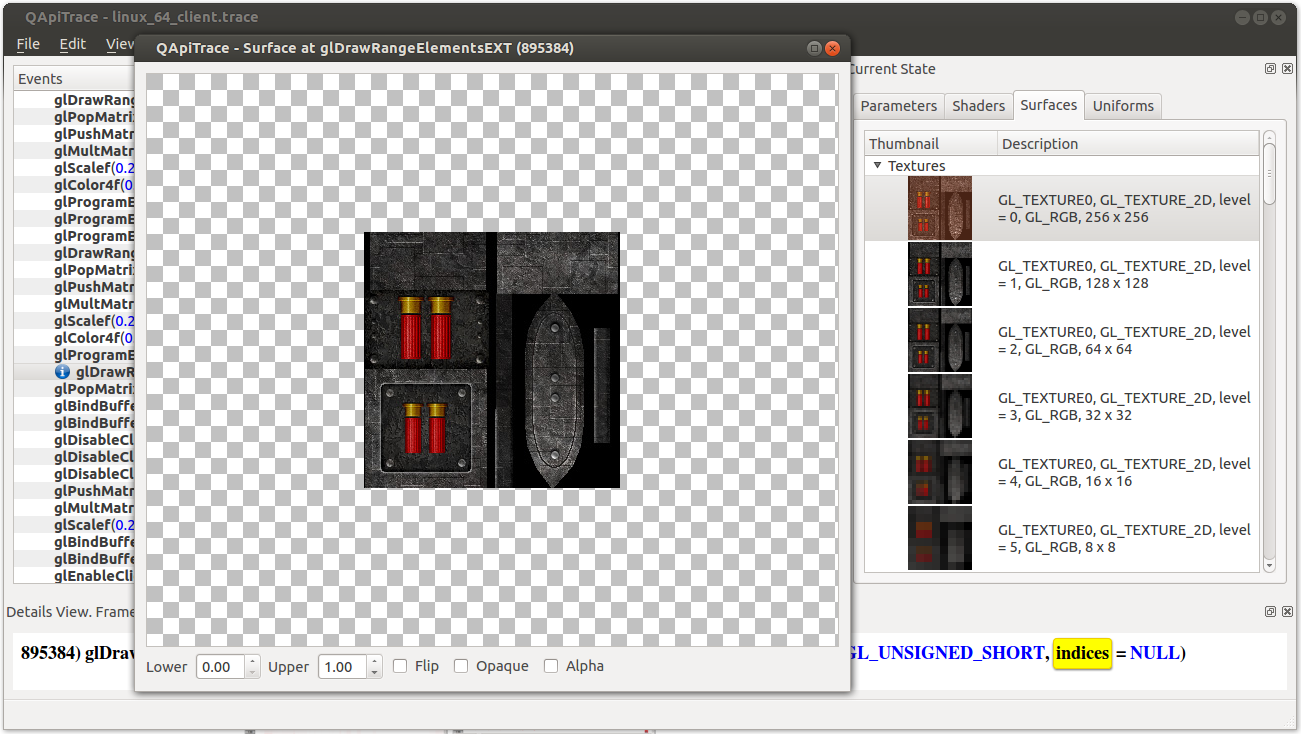1301x734 pixels.
Task: Check the Alpha option
Action: click(x=551, y=666)
